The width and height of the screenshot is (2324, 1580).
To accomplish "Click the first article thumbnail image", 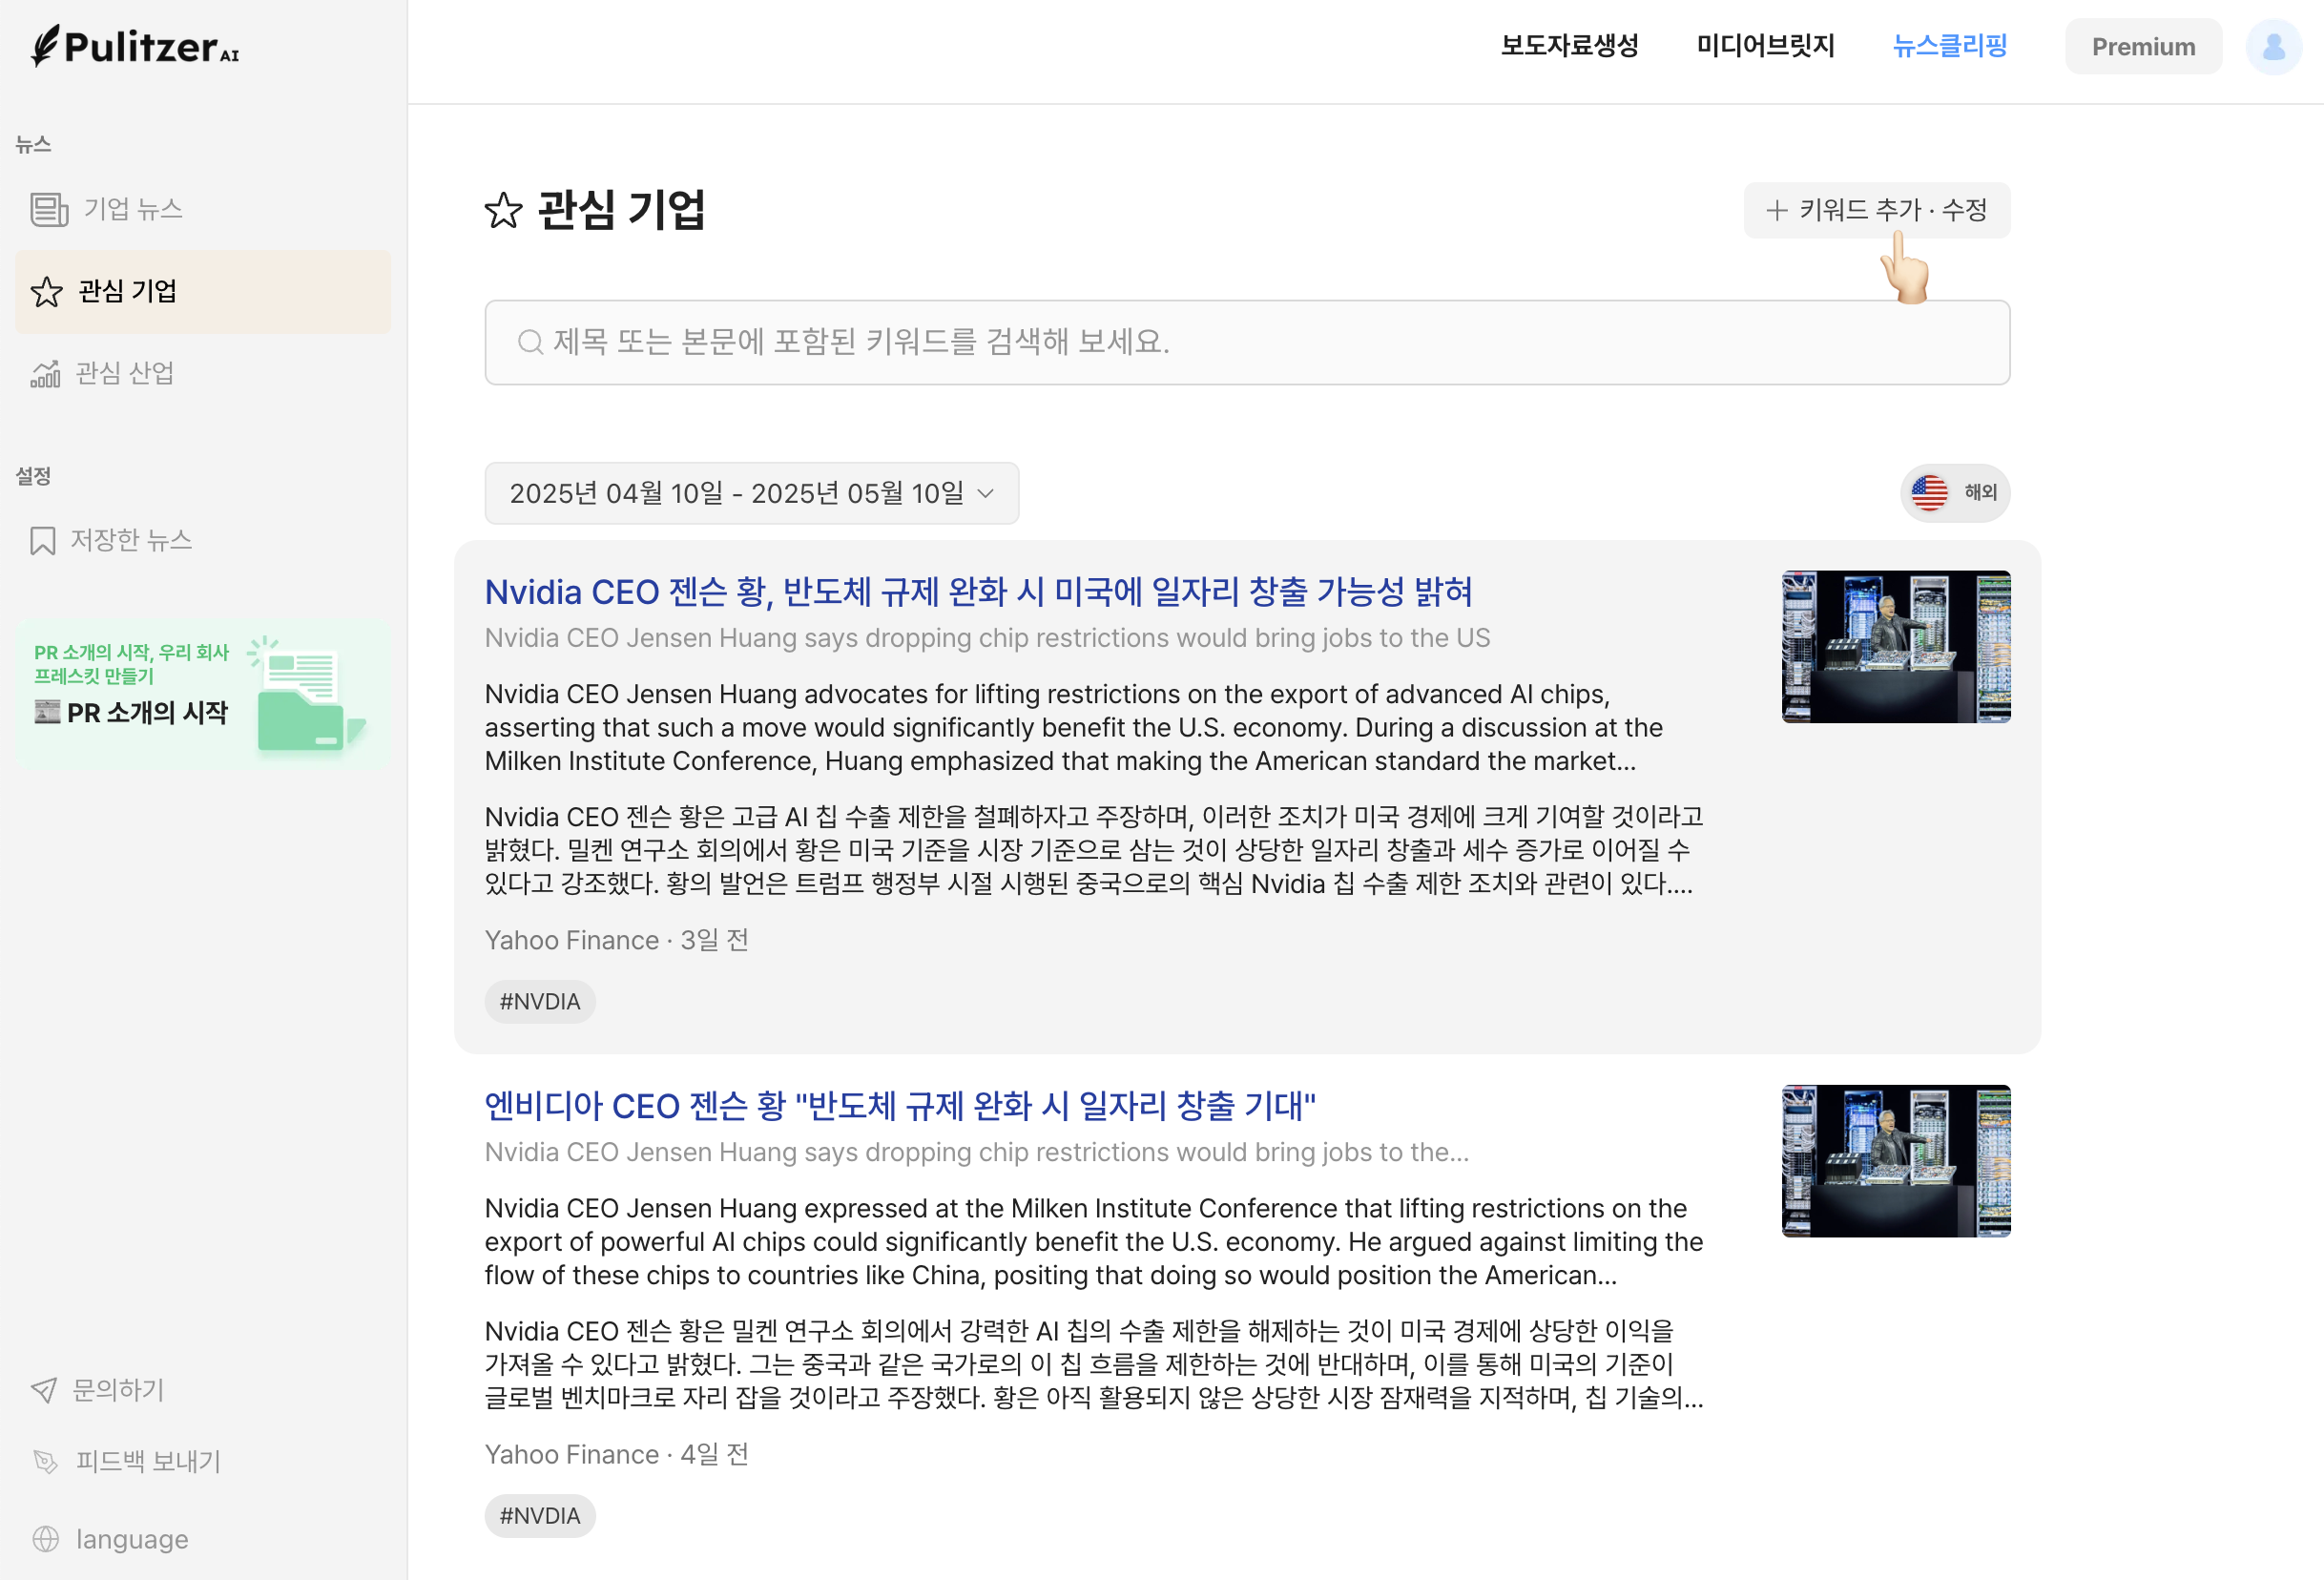I will [1895, 647].
